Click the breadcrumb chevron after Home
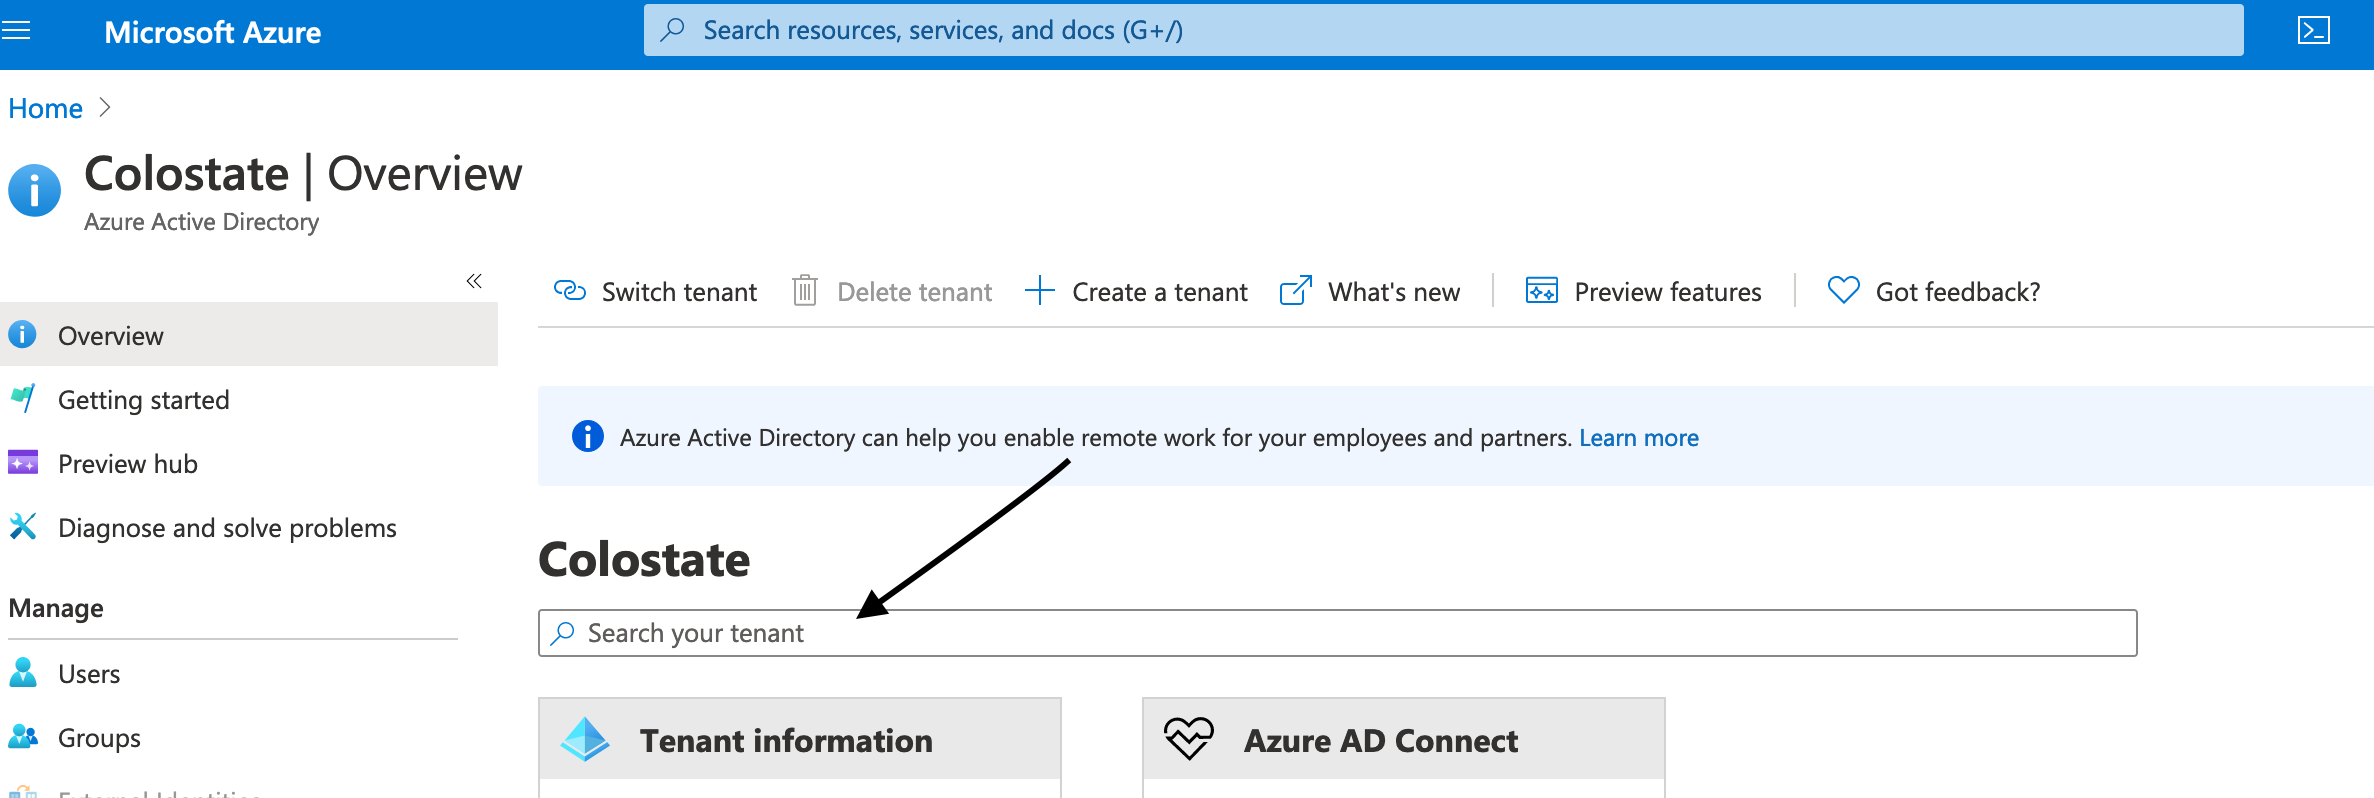The height and width of the screenshot is (798, 2374). point(105,107)
